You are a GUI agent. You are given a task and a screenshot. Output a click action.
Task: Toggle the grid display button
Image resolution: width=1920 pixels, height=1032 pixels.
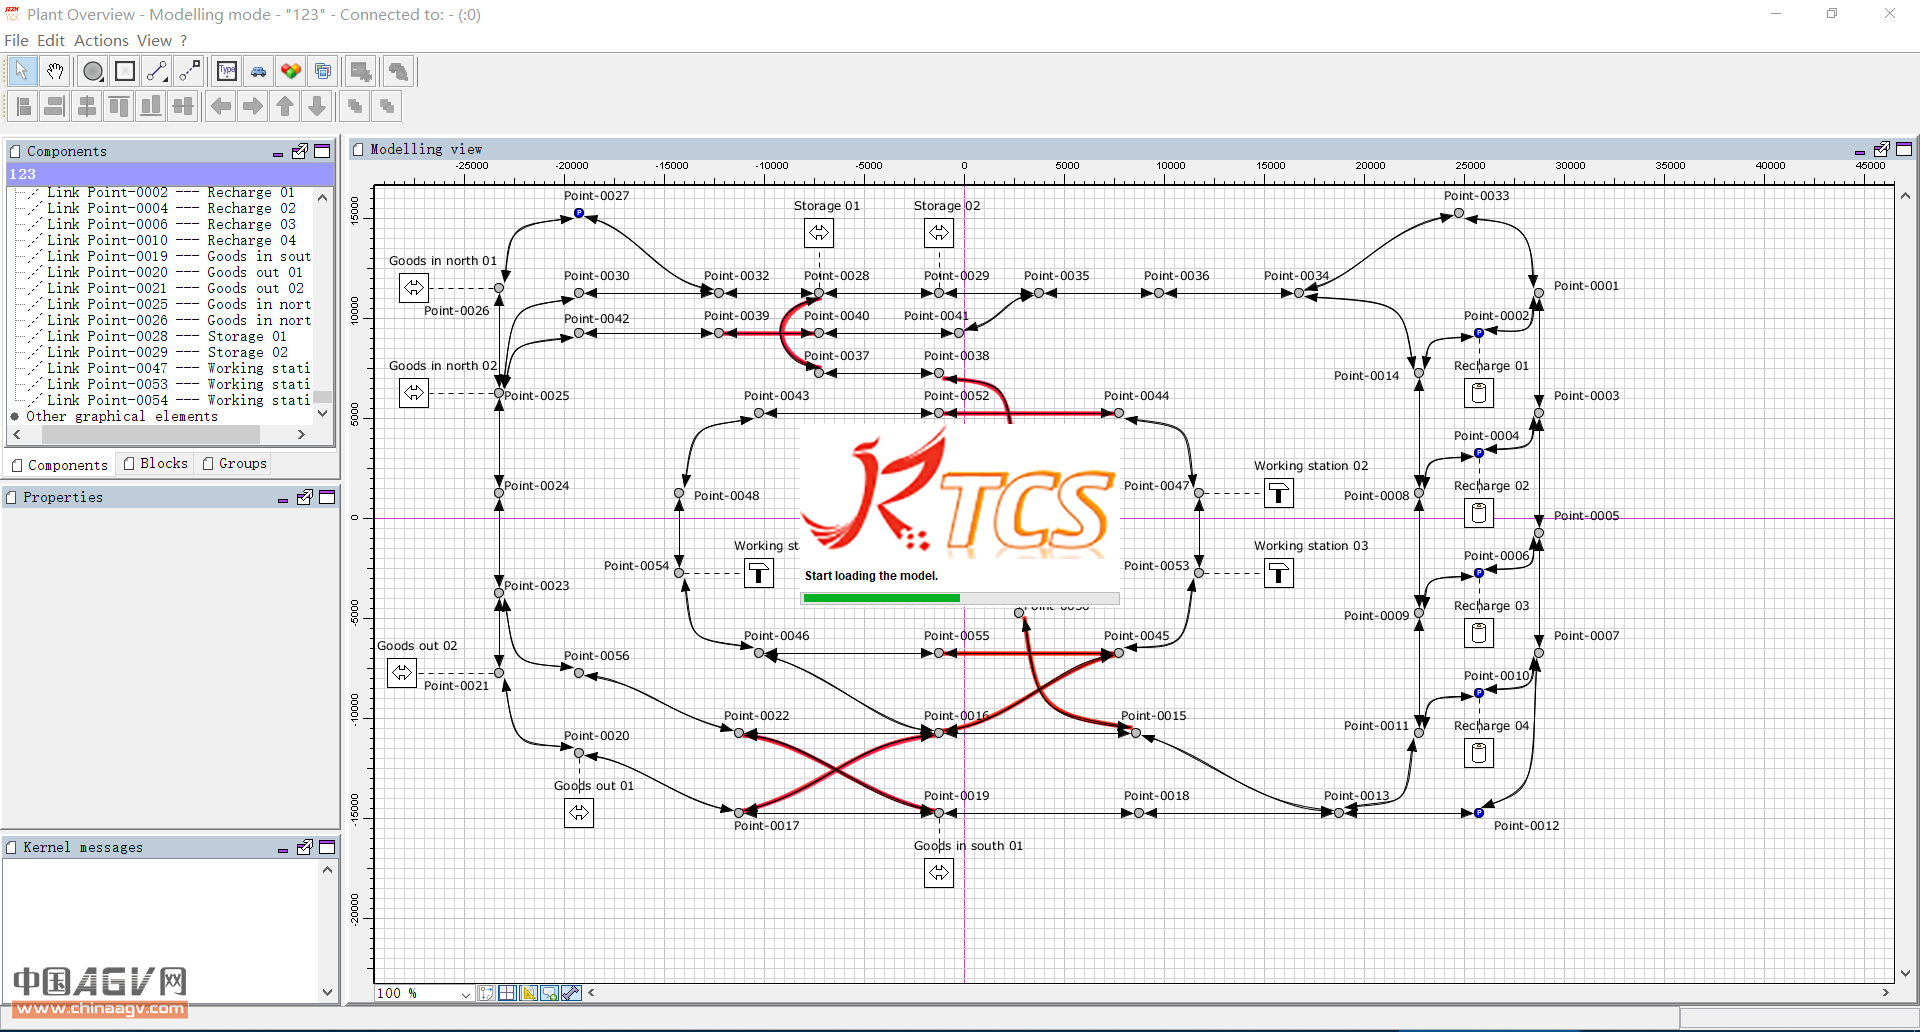coord(507,993)
